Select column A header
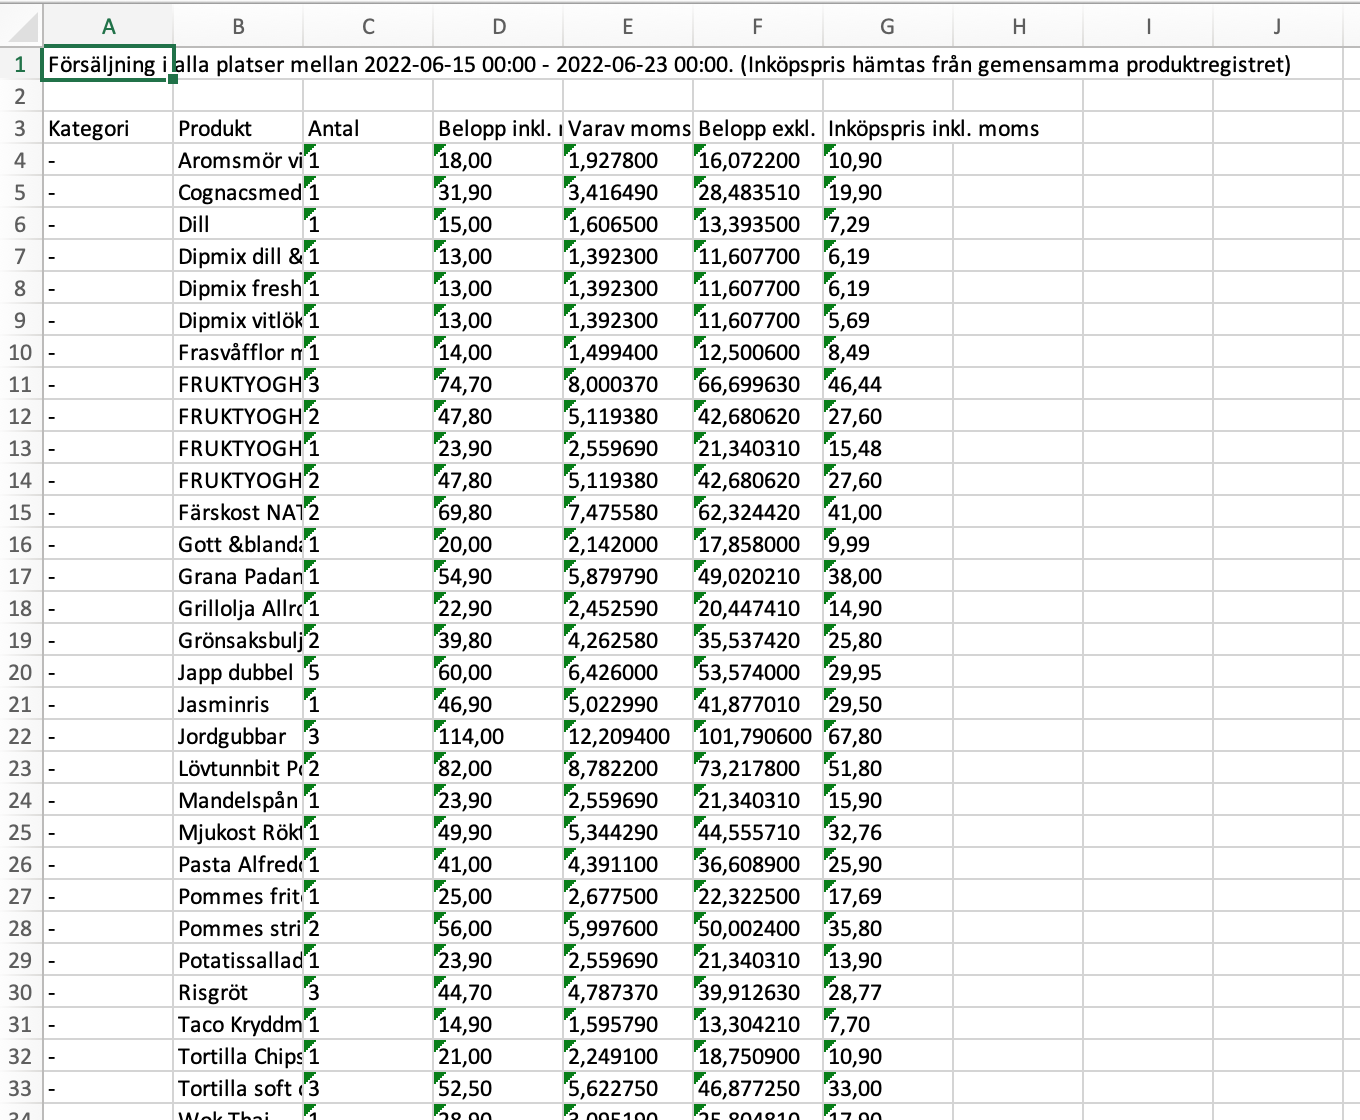This screenshot has height=1120, width=1360. click(108, 27)
